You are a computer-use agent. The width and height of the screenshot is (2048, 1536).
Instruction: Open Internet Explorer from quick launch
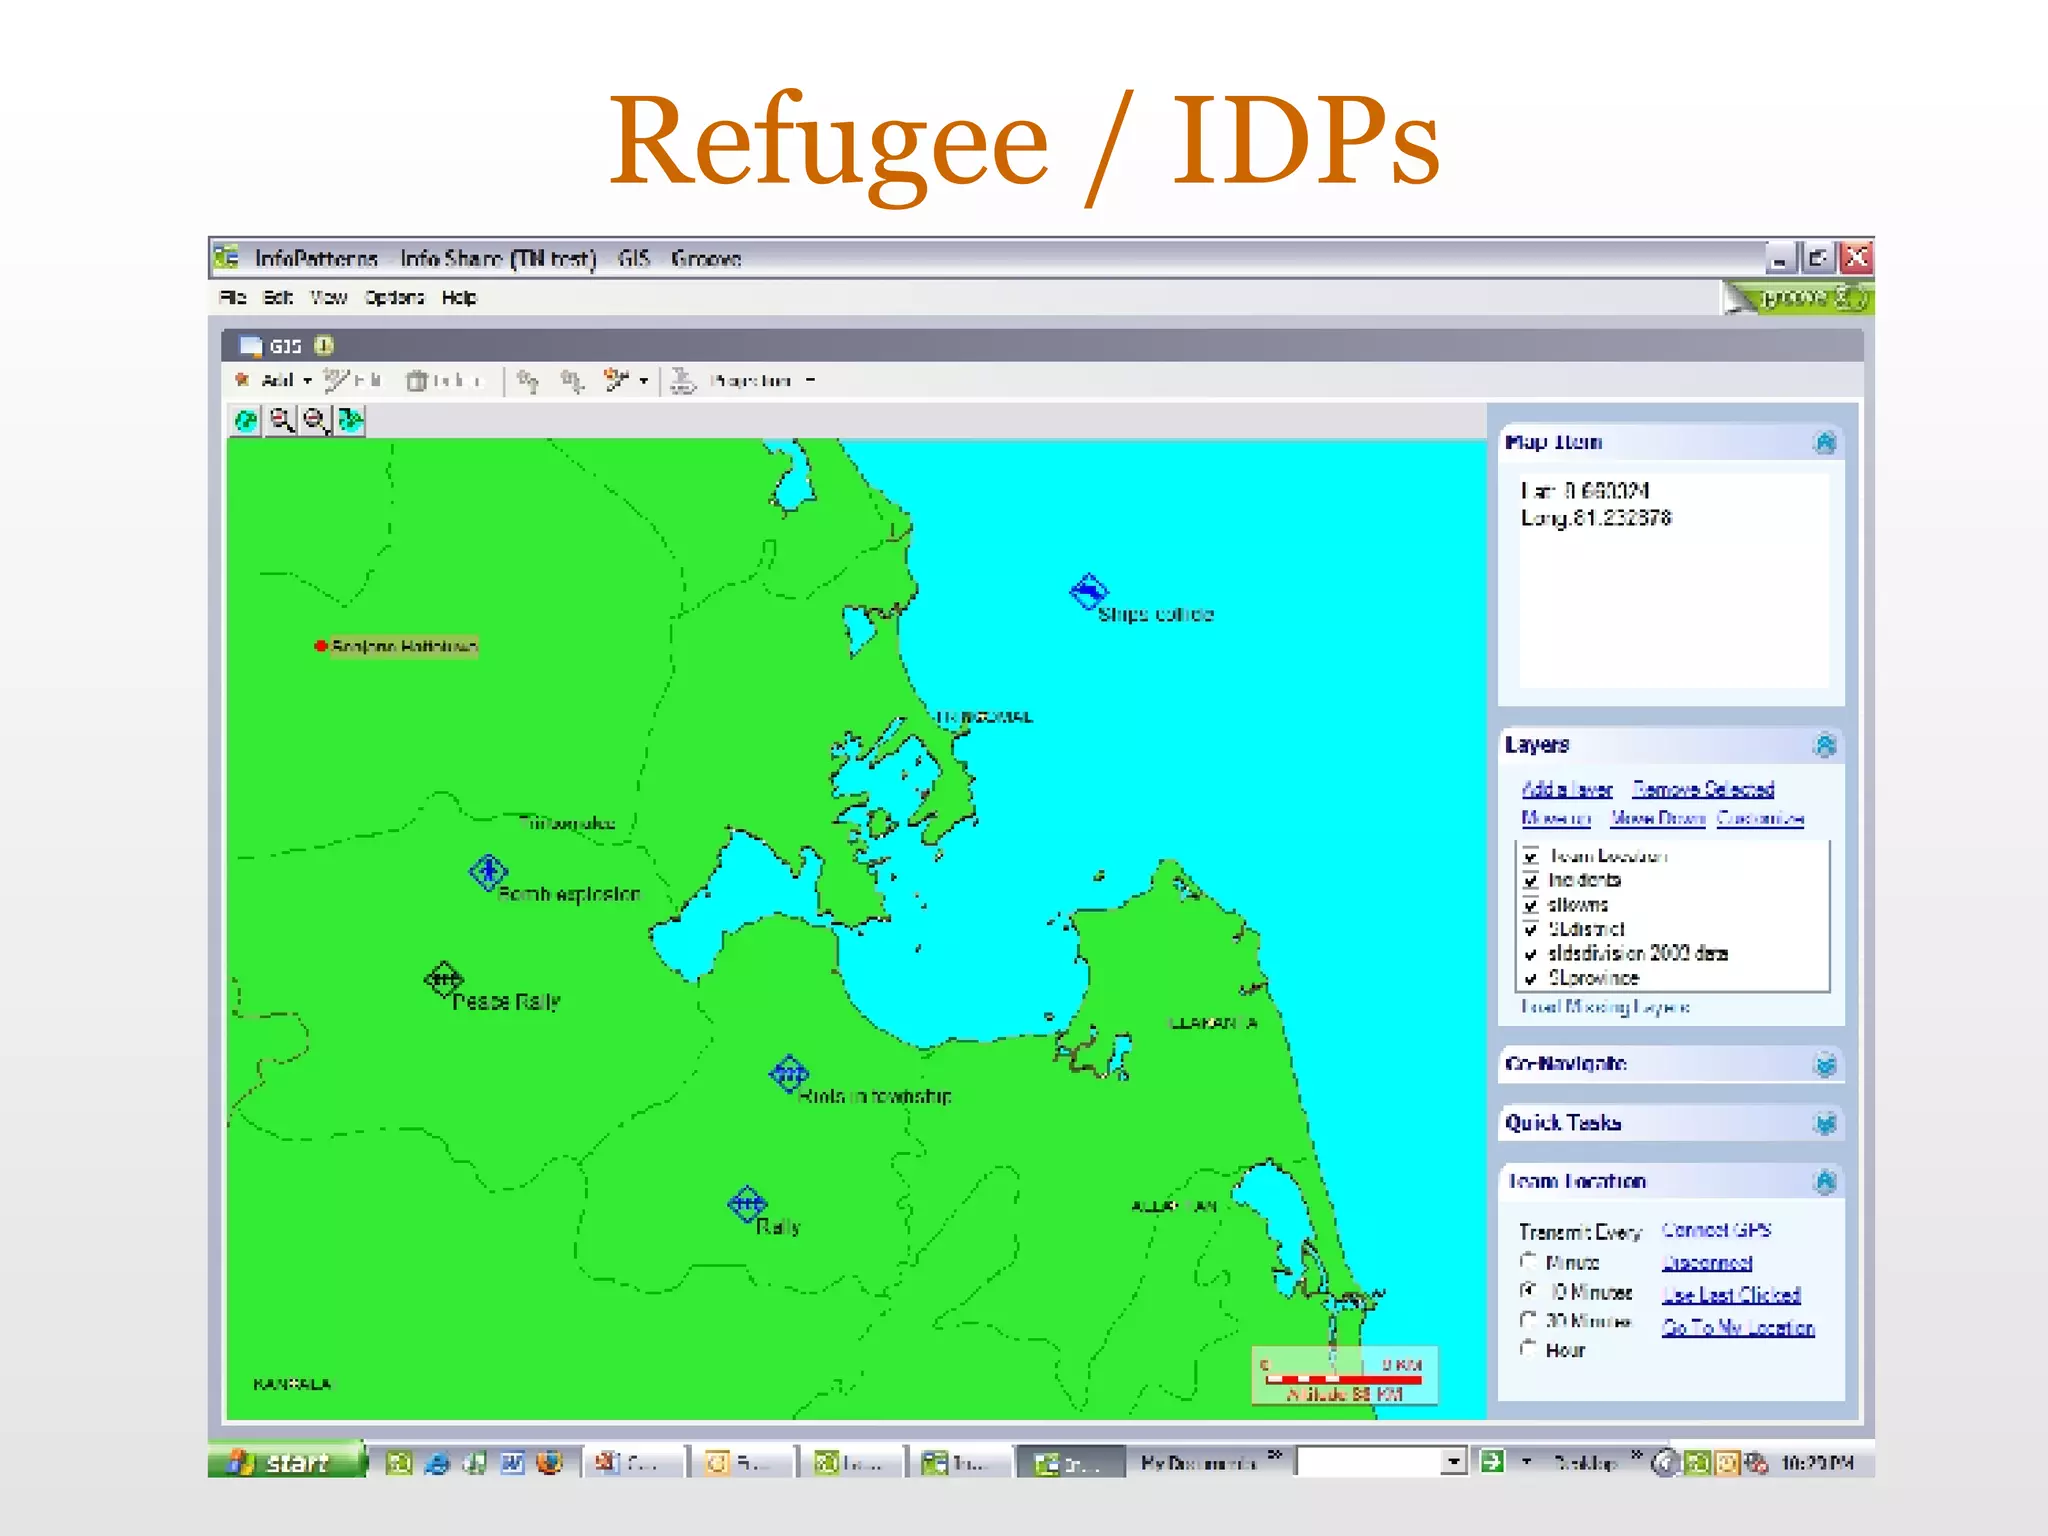click(437, 1463)
